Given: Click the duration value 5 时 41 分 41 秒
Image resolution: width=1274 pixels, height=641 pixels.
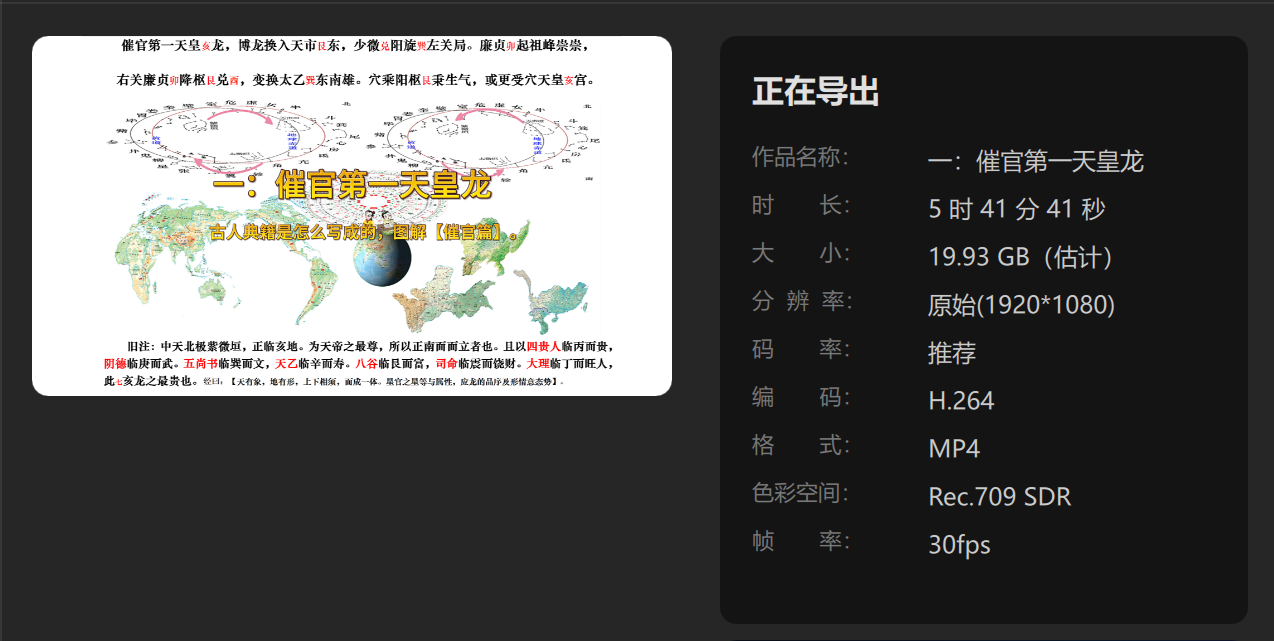Looking at the screenshot, I should click(1017, 209).
